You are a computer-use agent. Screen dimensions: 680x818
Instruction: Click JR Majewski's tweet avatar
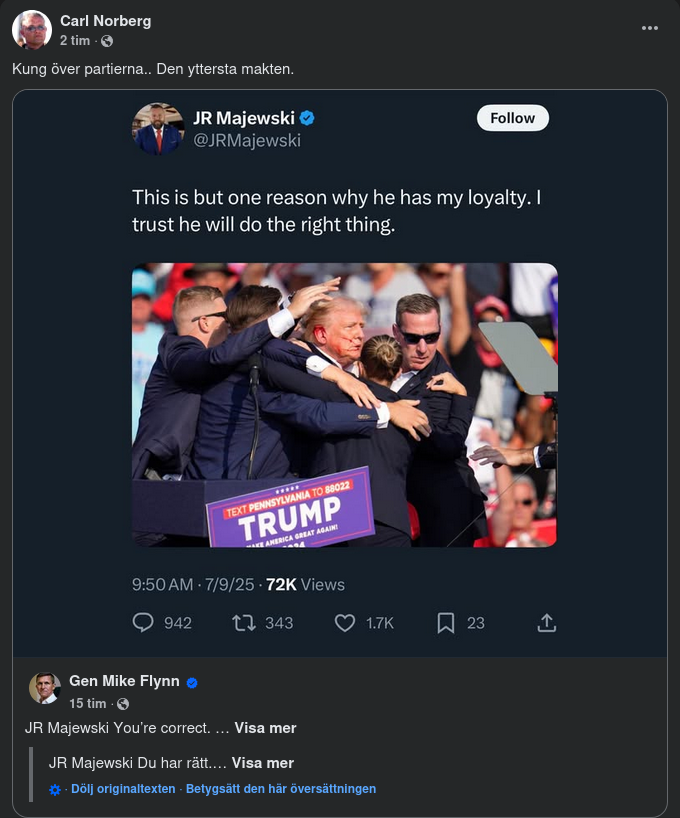click(x=157, y=129)
